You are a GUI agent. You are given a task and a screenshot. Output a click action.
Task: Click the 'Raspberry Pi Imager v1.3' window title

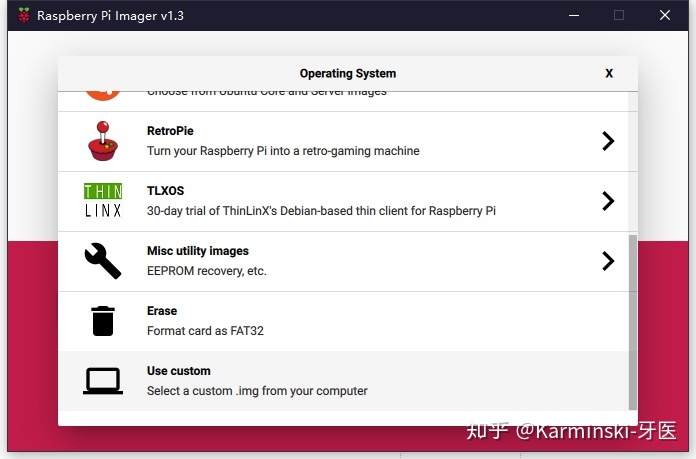click(110, 16)
